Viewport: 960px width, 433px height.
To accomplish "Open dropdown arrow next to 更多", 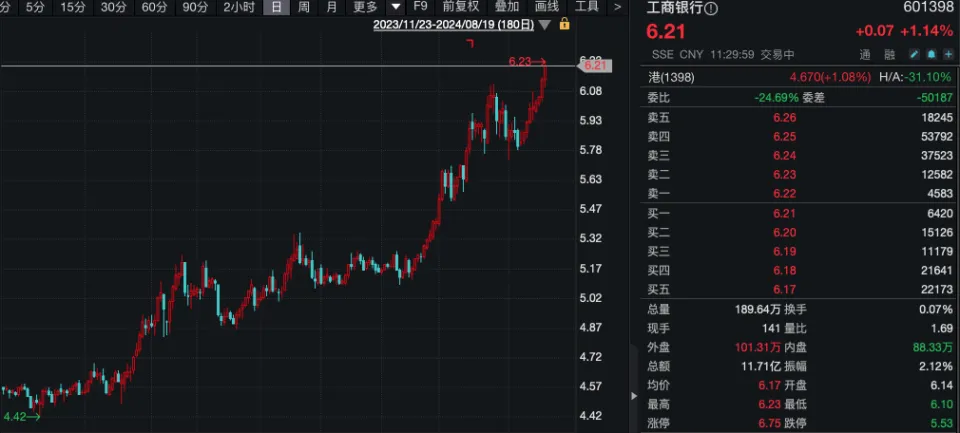I will [x=396, y=7].
